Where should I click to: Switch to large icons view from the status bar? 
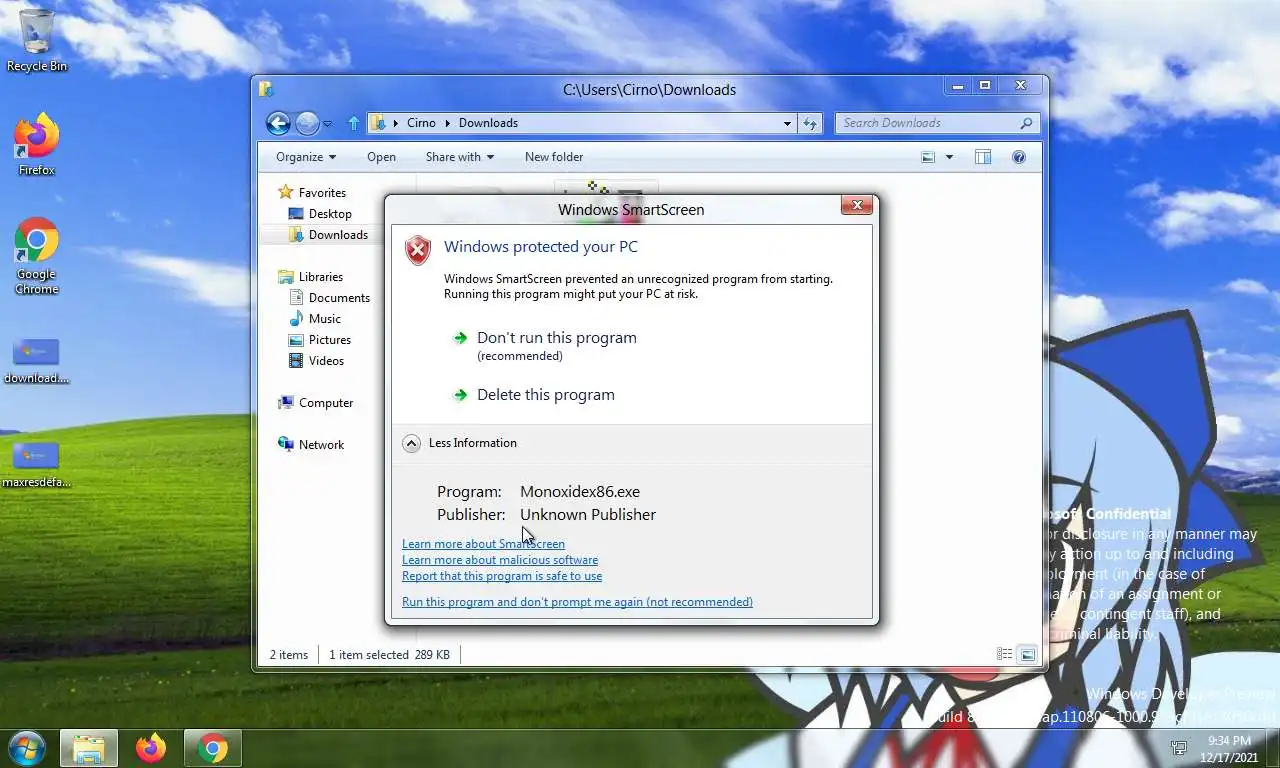coord(1027,654)
